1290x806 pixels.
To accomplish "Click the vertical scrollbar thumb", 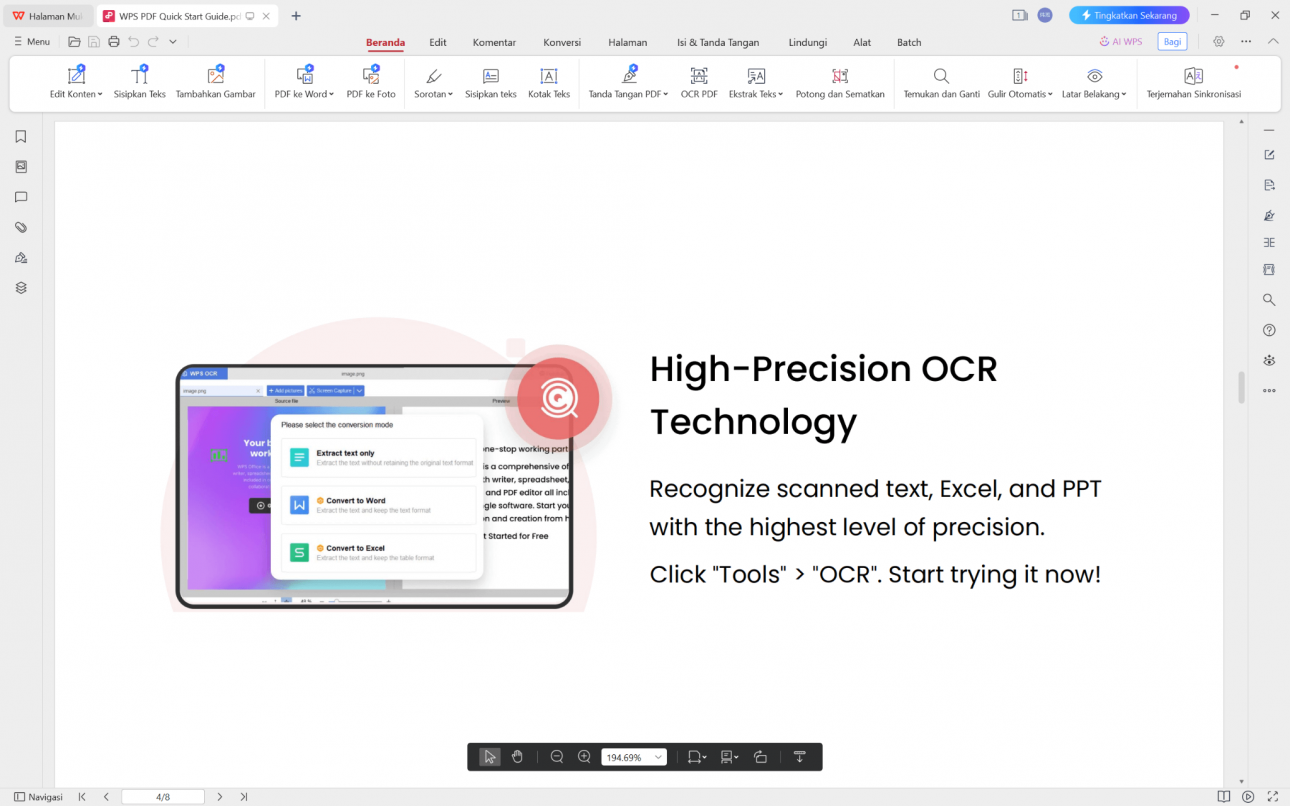I will pyautogui.click(x=1242, y=387).
